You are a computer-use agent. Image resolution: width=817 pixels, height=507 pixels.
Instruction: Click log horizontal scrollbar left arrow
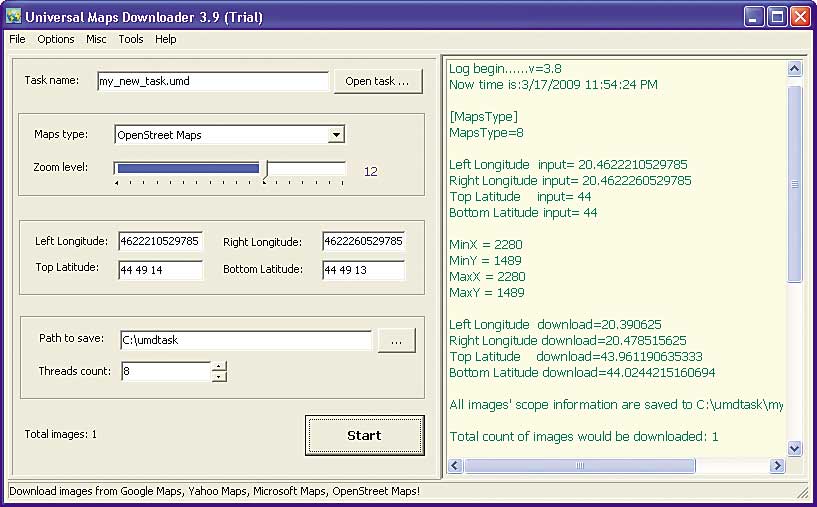(x=455, y=465)
